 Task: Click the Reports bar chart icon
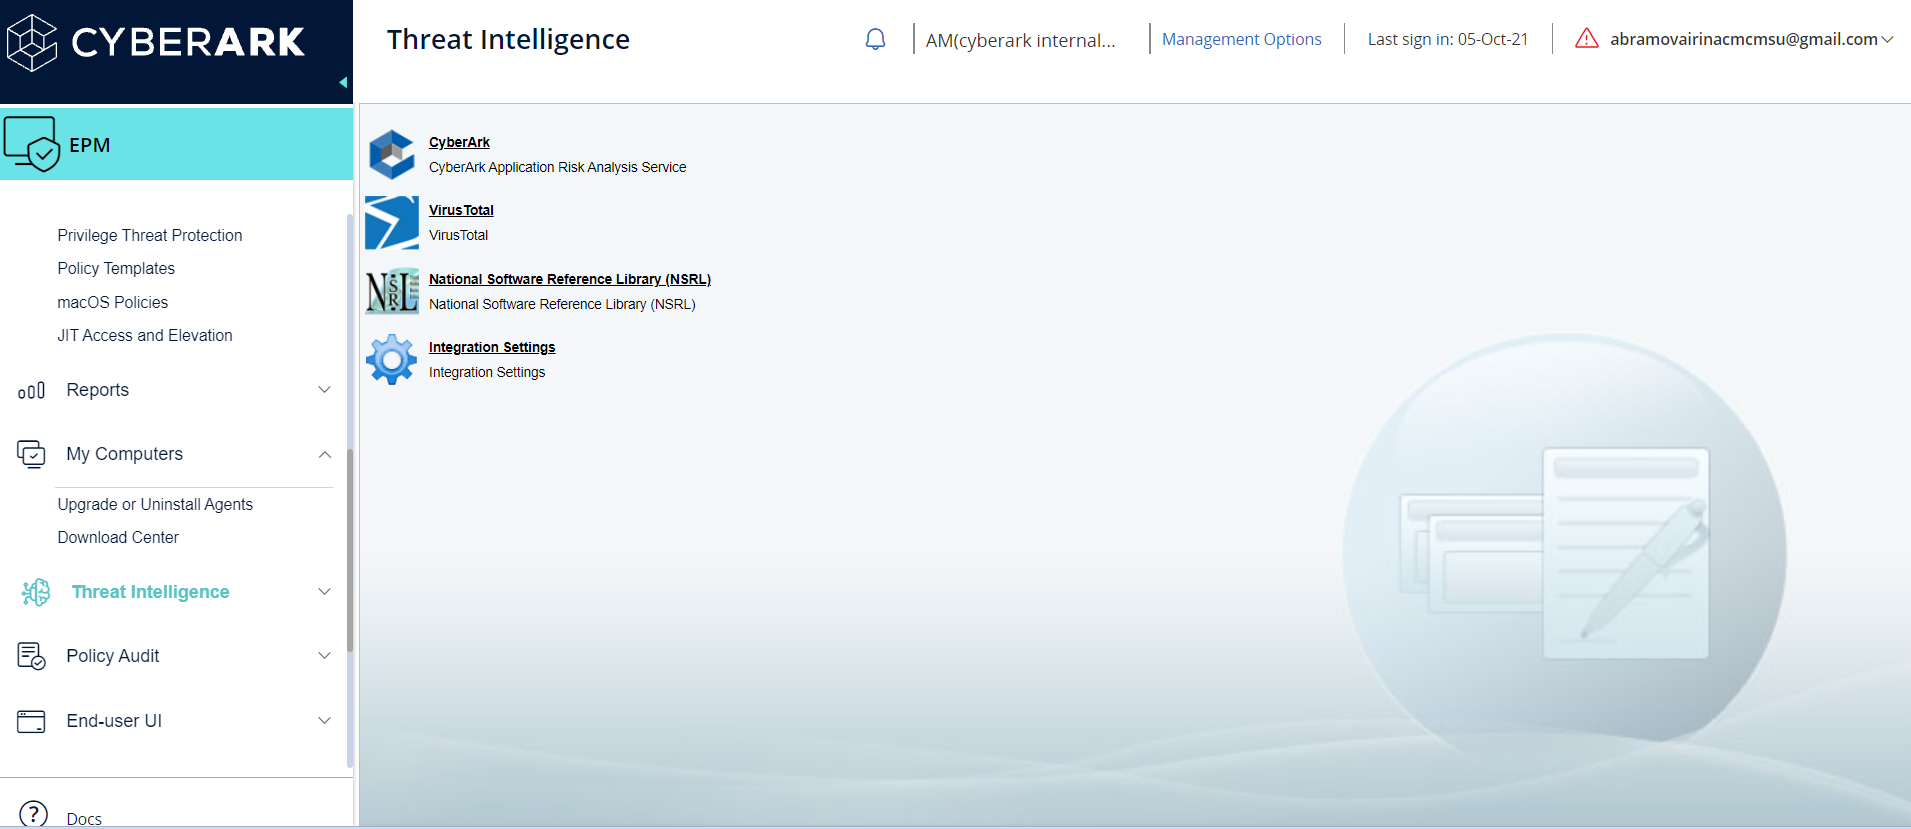click(31, 390)
